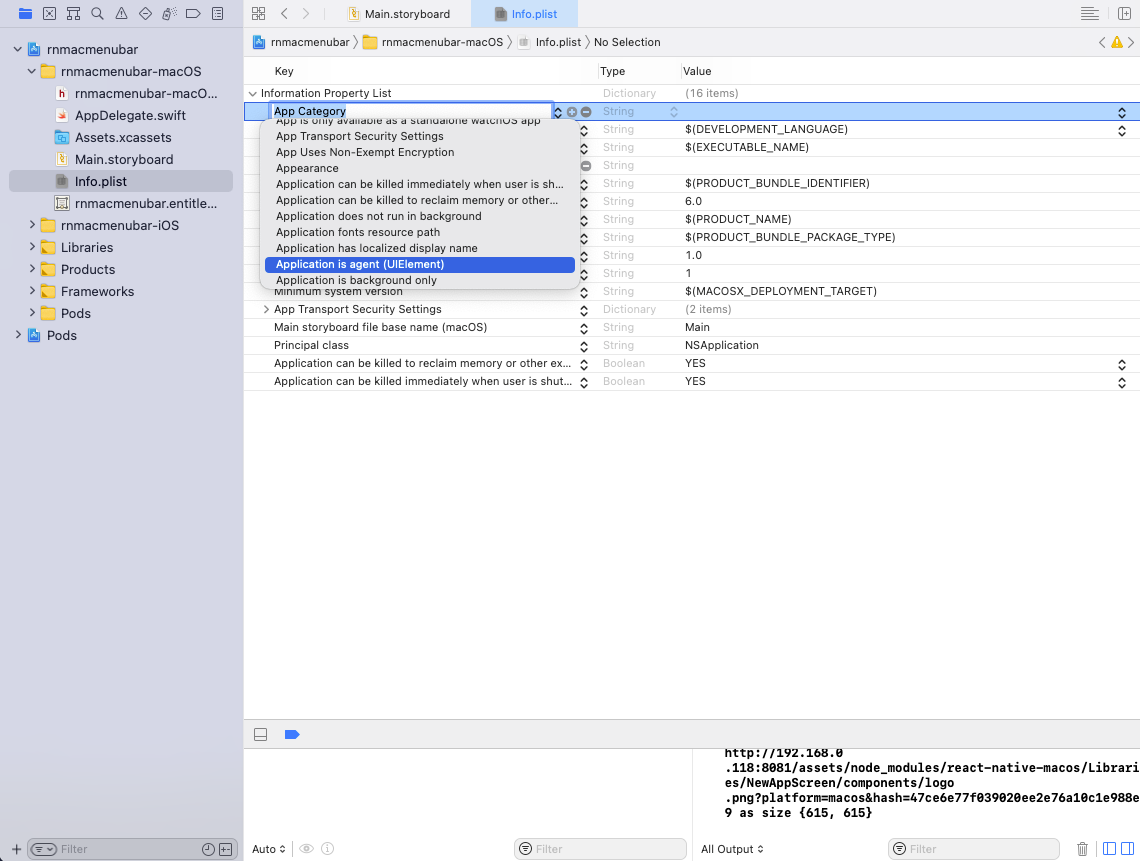Choose Appearance from key list
This screenshot has height=861, width=1140.
point(420,169)
